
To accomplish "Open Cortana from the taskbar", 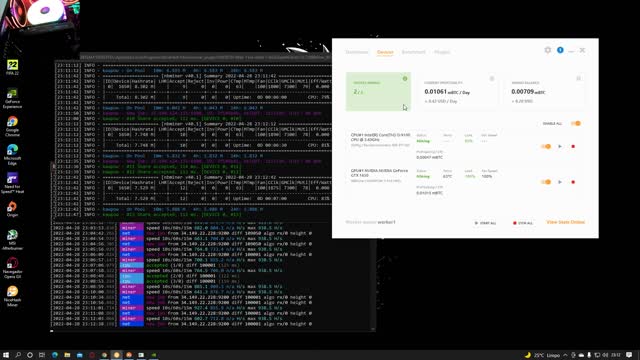I will (30, 355).
